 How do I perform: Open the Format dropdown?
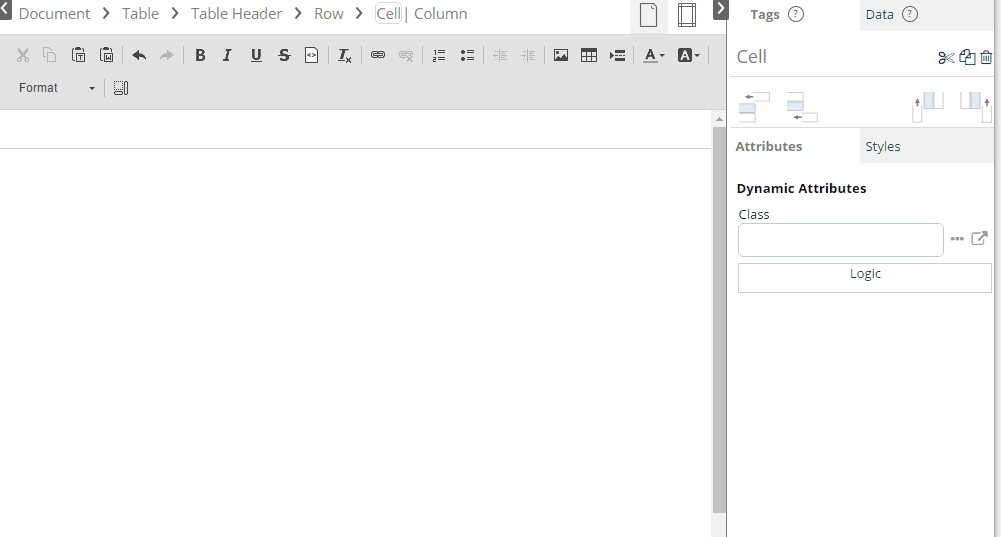pyautogui.click(x=57, y=88)
